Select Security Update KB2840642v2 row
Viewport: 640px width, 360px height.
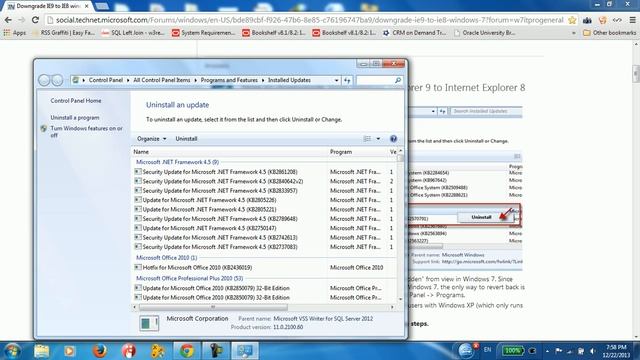264,181
